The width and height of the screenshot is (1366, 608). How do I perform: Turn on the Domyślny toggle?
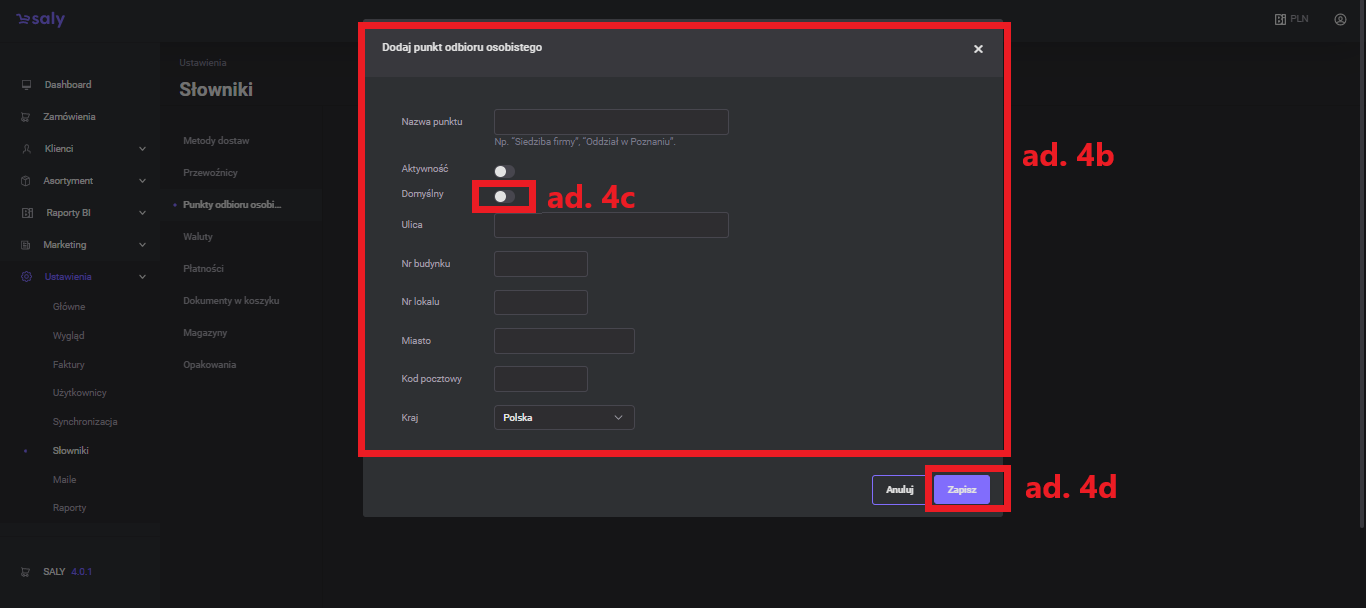tap(504, 196)
